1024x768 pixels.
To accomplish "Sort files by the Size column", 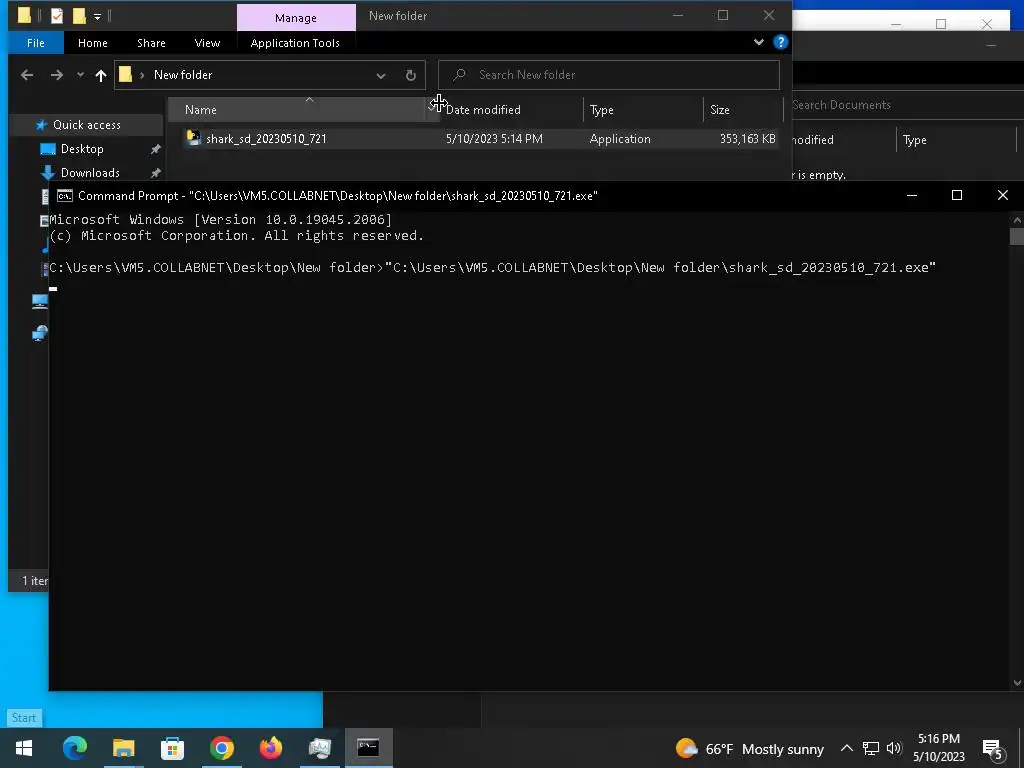I will pos(743,110).
